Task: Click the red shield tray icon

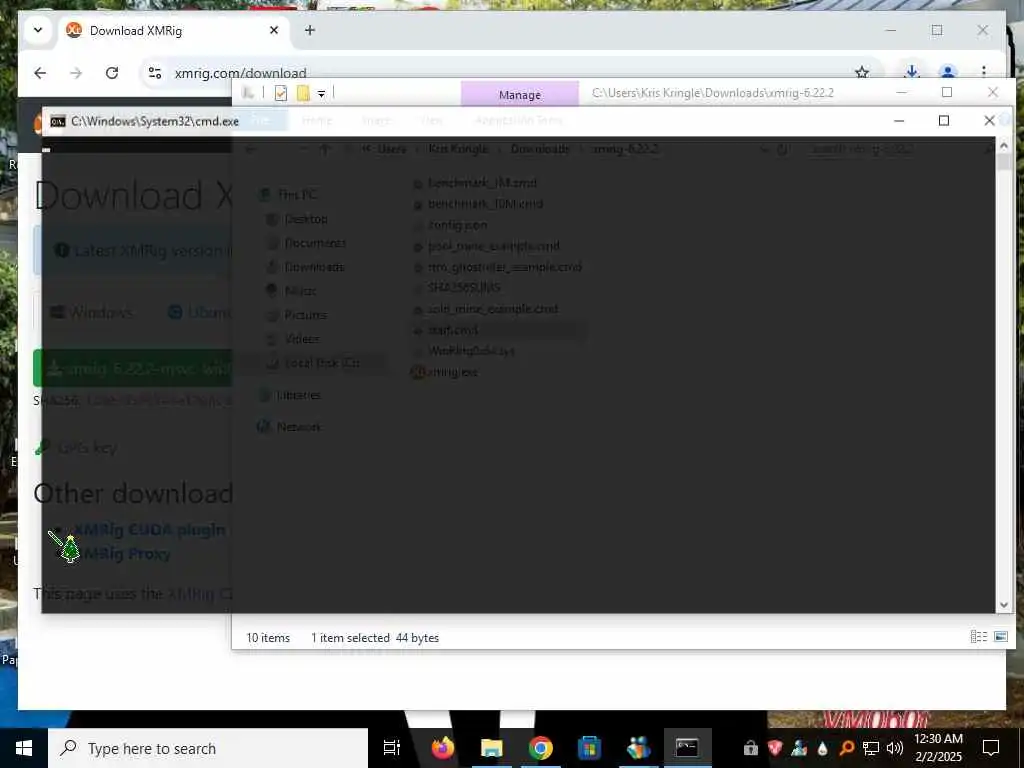Action: point(775,748)
